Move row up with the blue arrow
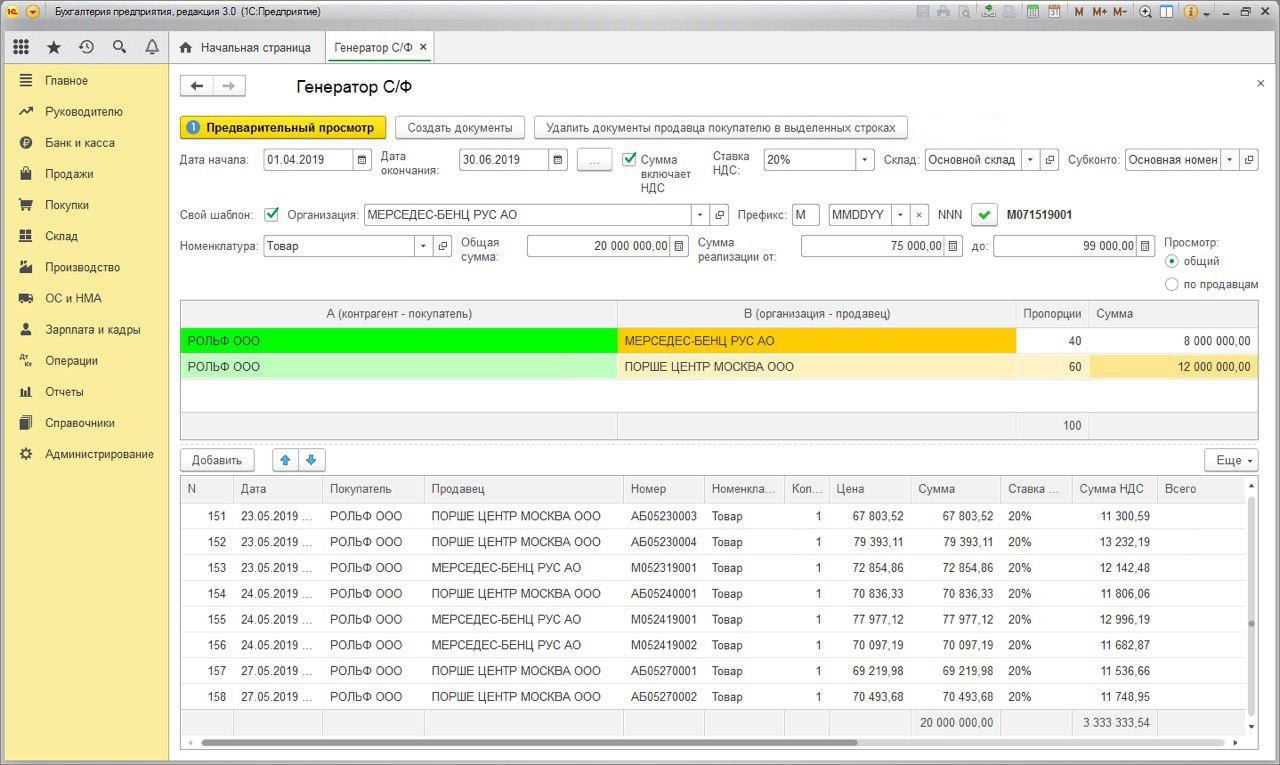1280x765 pixels. pyautogui.click(x=285, y=460)
